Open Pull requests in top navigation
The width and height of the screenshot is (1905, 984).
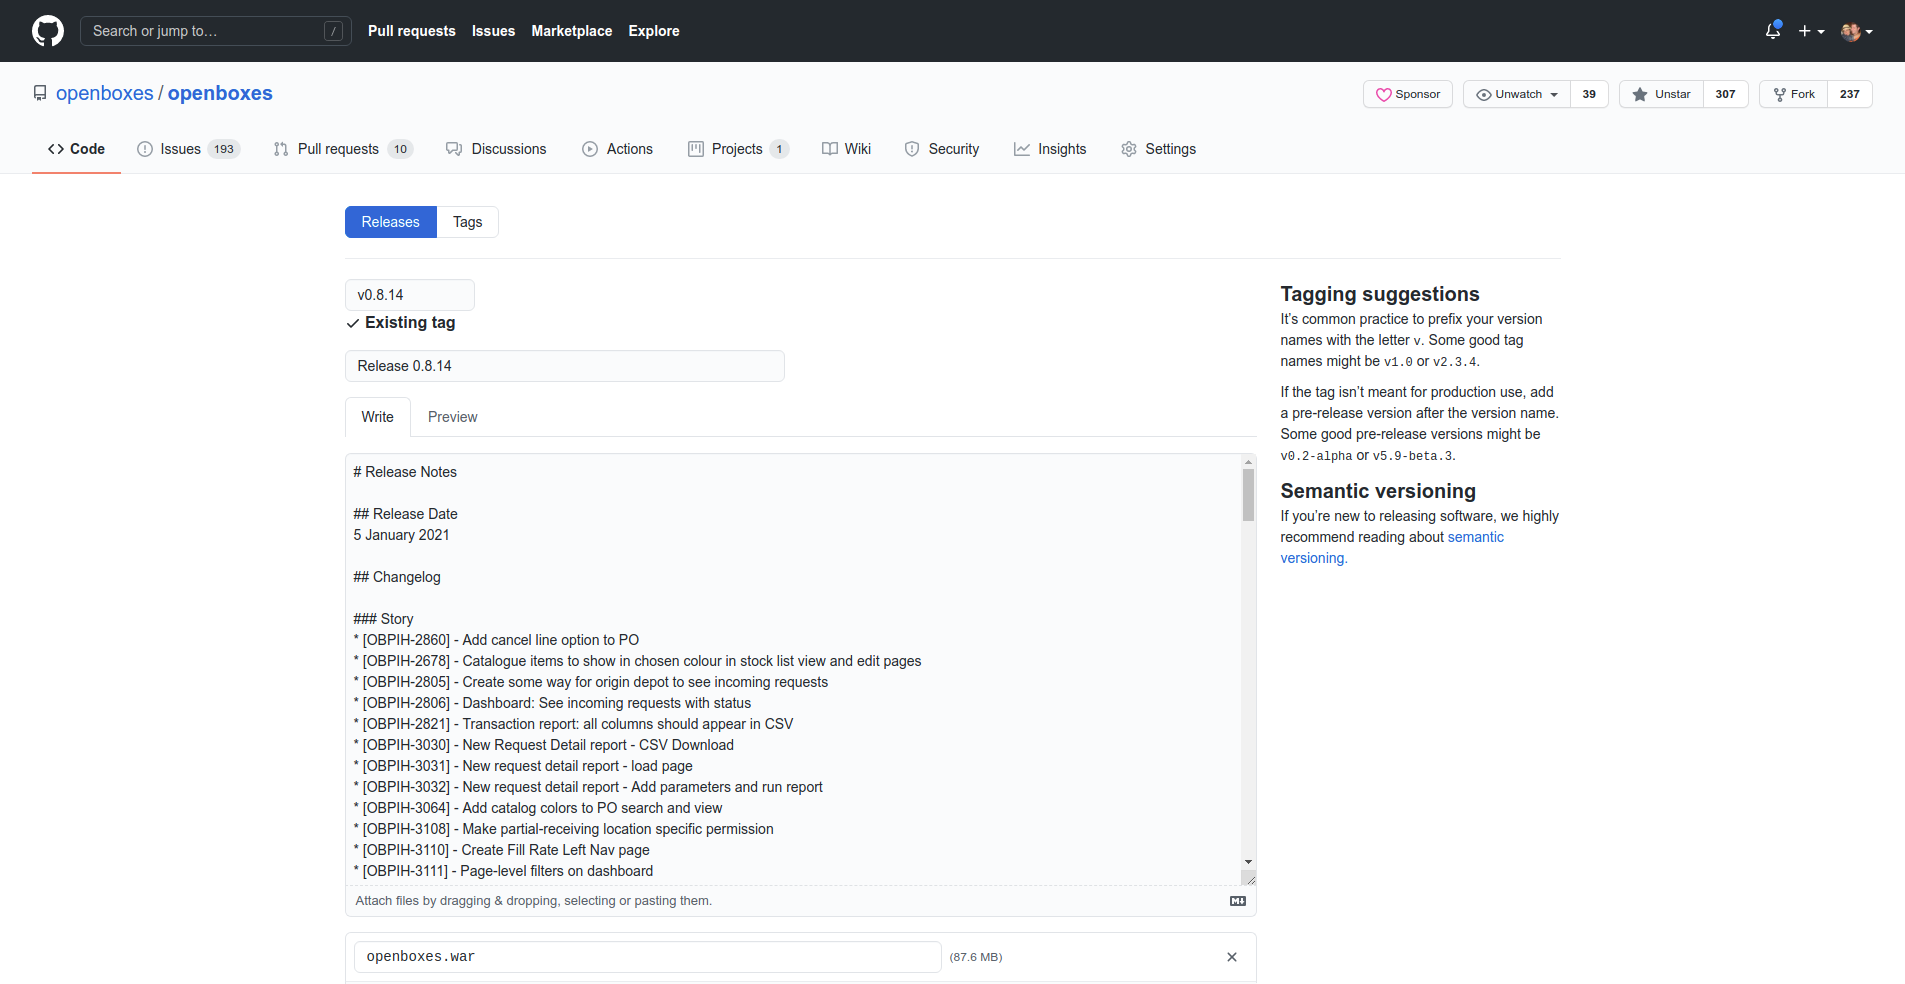412,31
